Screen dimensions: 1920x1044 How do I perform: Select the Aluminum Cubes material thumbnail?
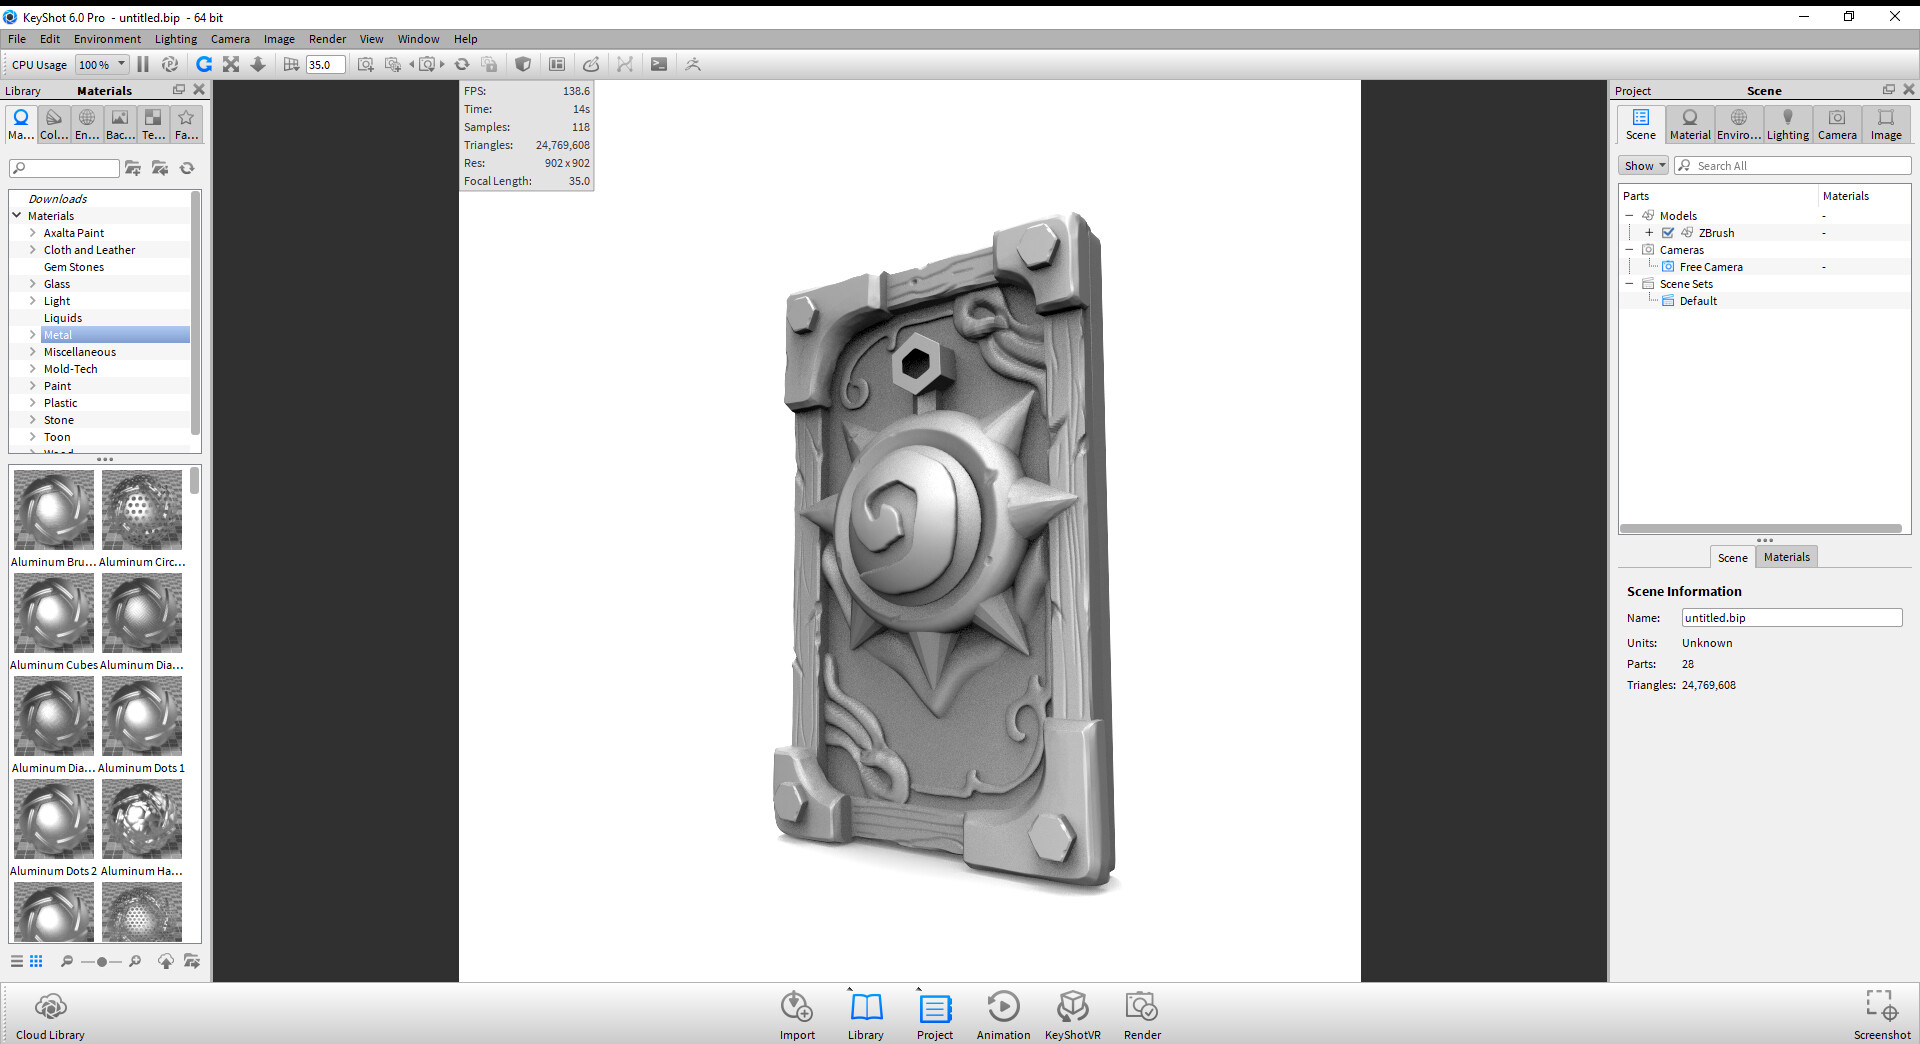tap(54, 613)
